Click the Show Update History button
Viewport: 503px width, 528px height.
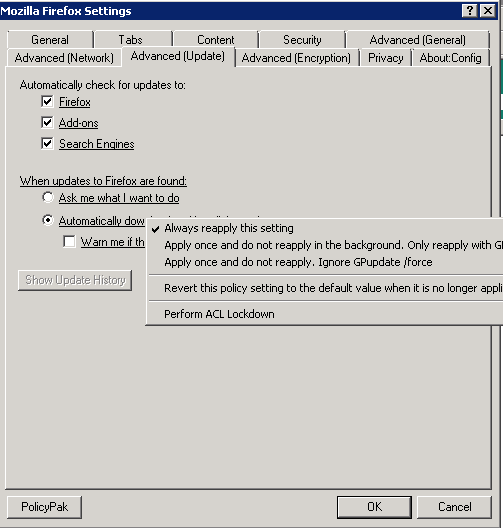click(x=75, y=280)
